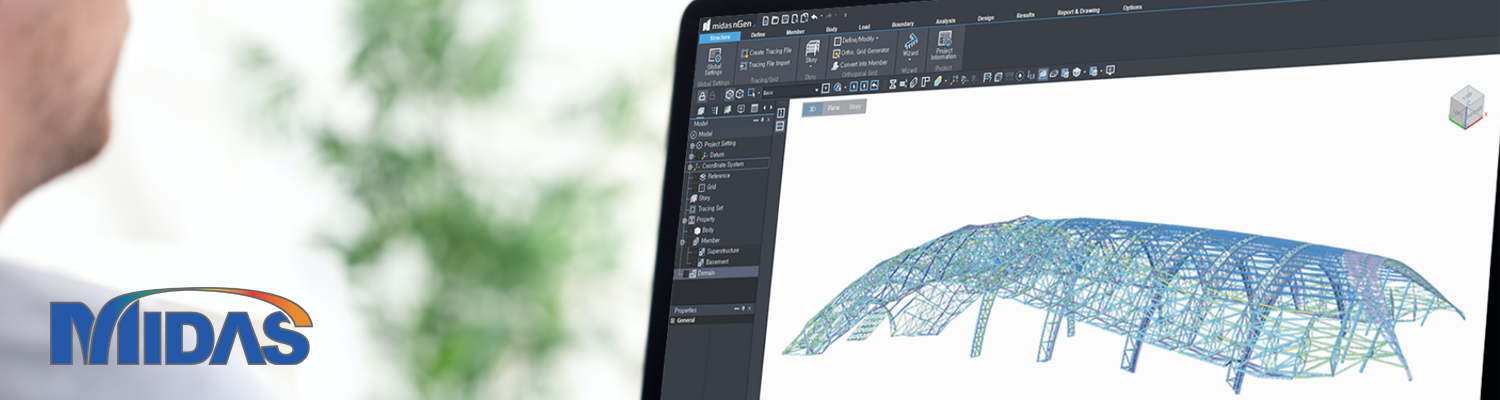Select the Domain tree item
The height and width of the screenshot is (400, 1500).
(x=706, y=272)
